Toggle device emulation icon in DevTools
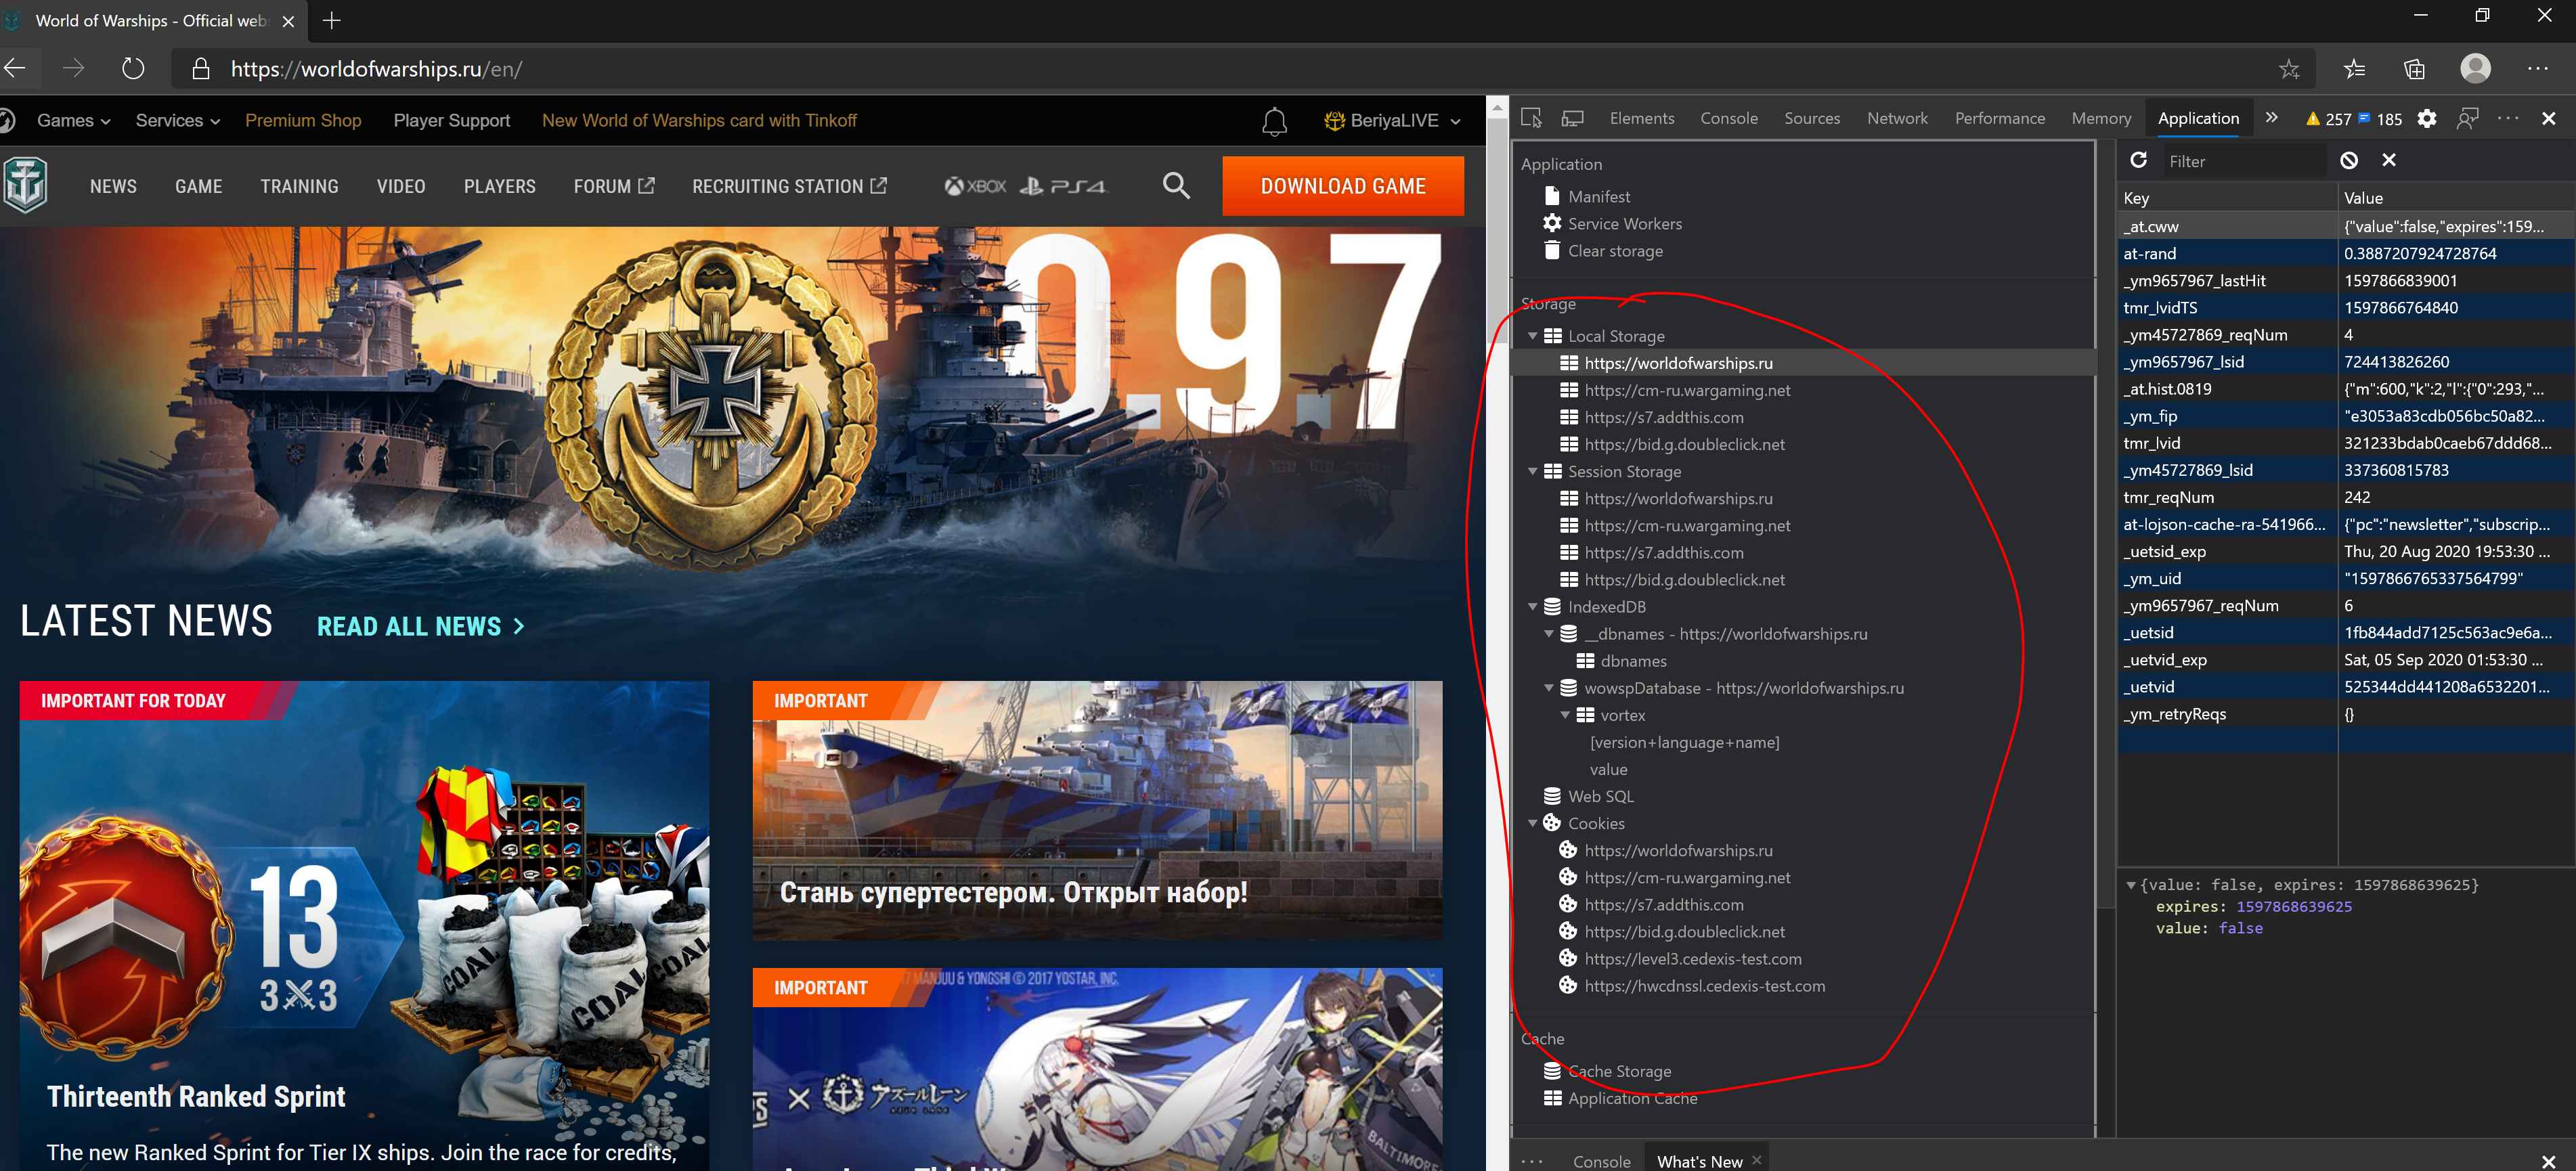 click(x=1573, y=118)
